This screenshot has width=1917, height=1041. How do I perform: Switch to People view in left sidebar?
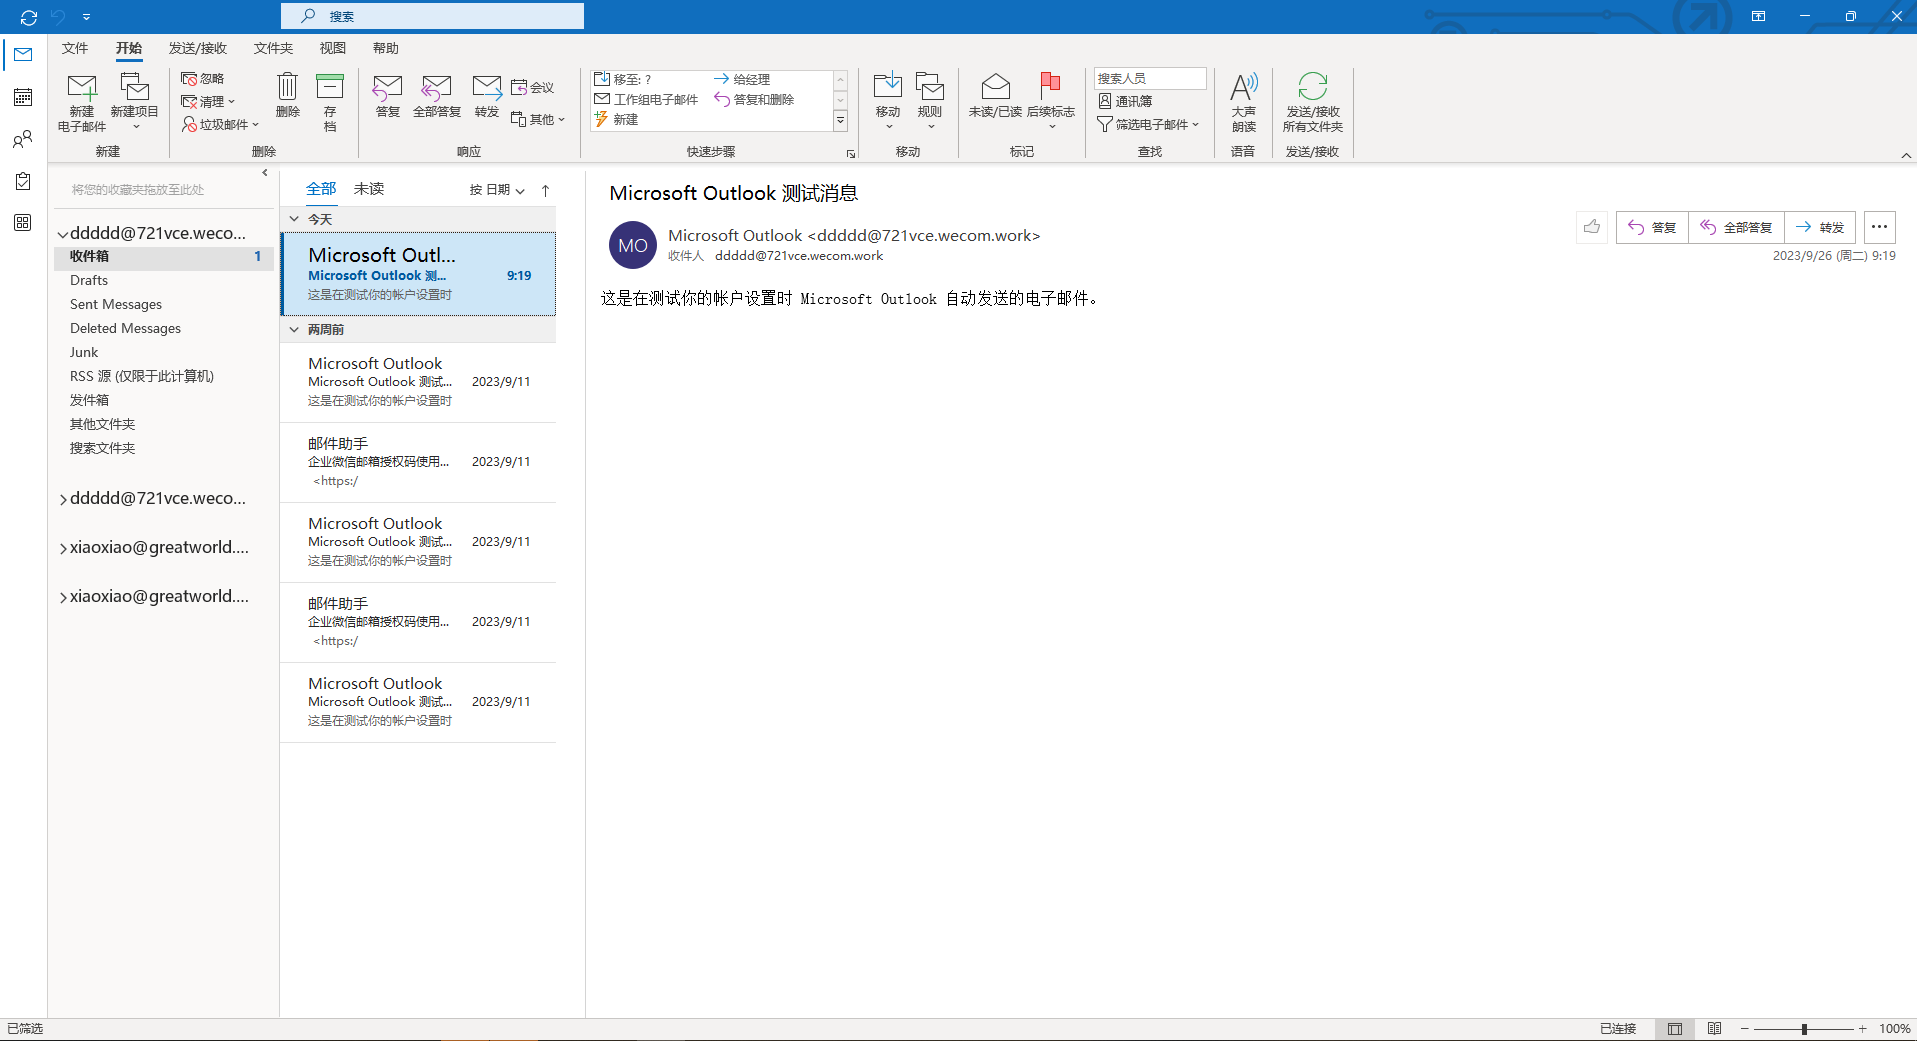(22, 139)
